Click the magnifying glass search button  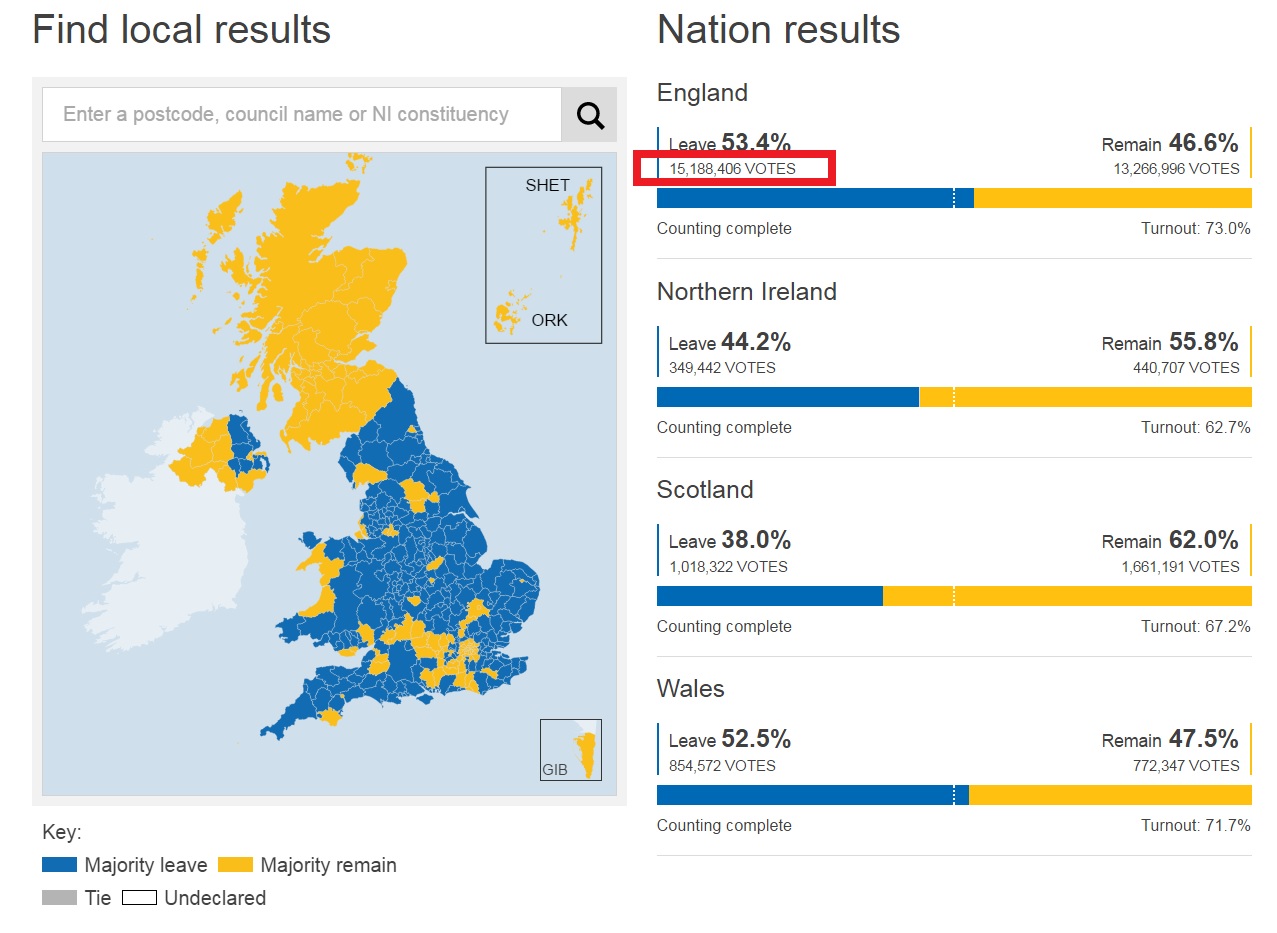(x=589, y=115)
